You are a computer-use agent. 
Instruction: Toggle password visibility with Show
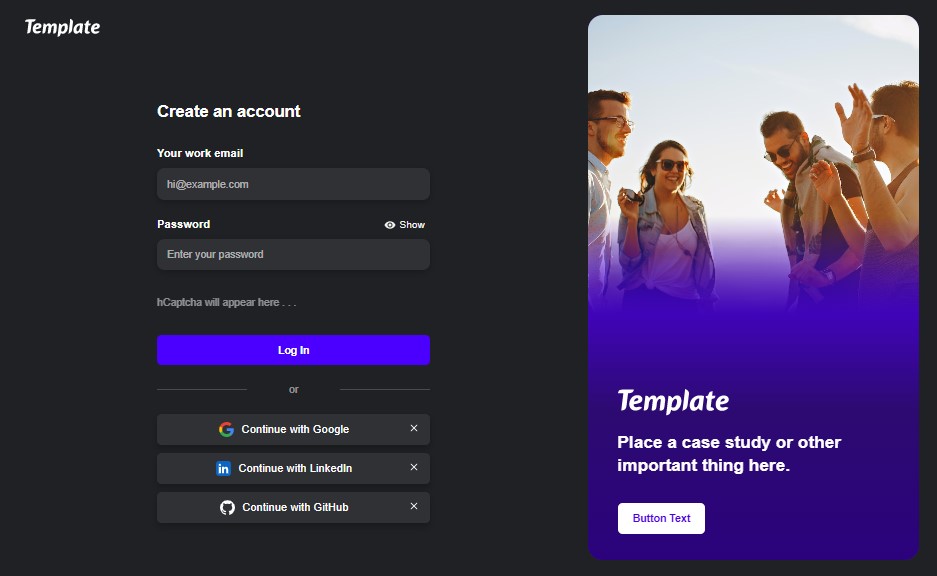pos(410,225)
